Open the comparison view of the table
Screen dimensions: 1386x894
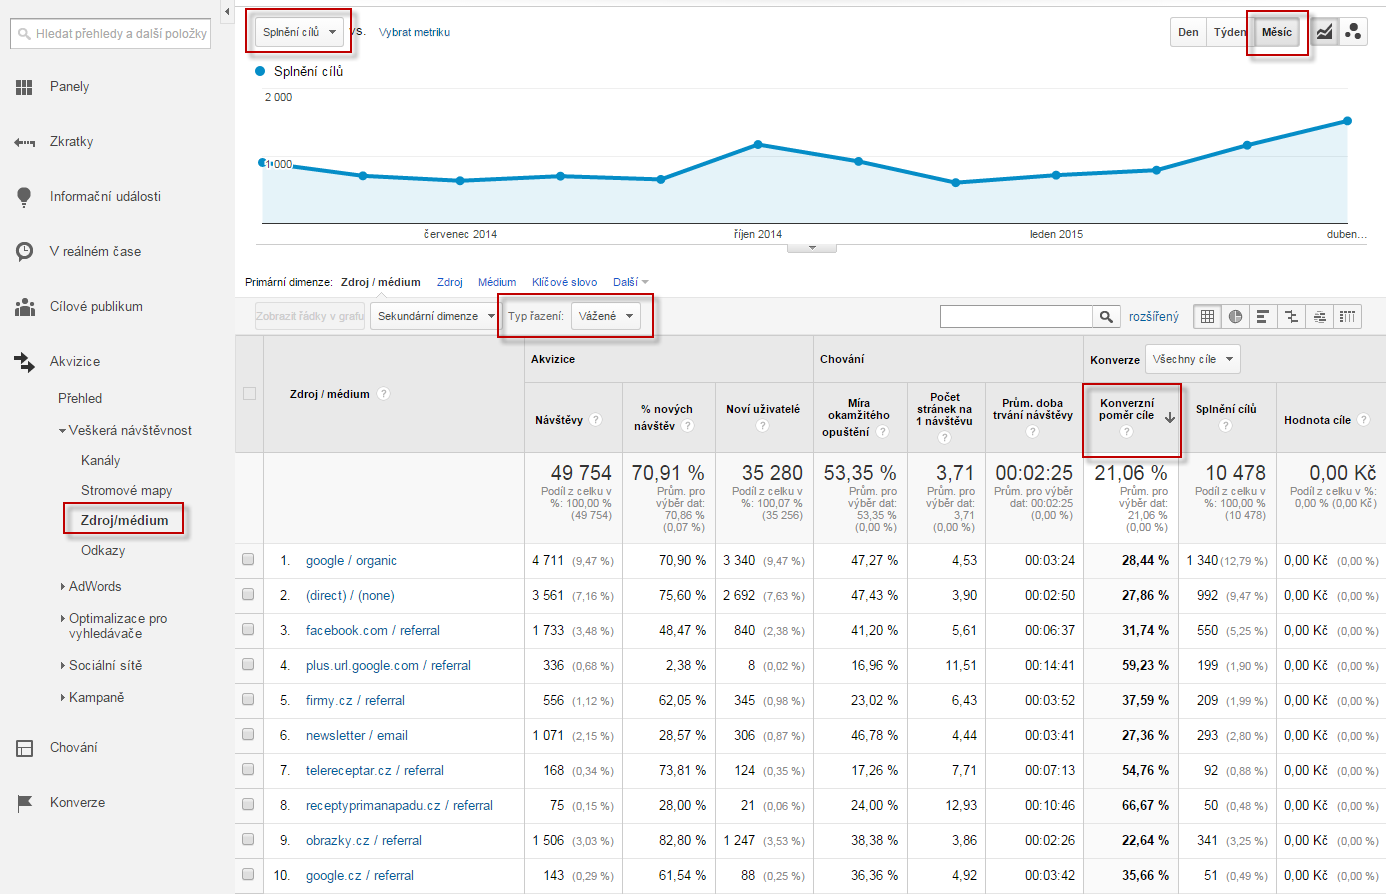tap(1291, 316)
